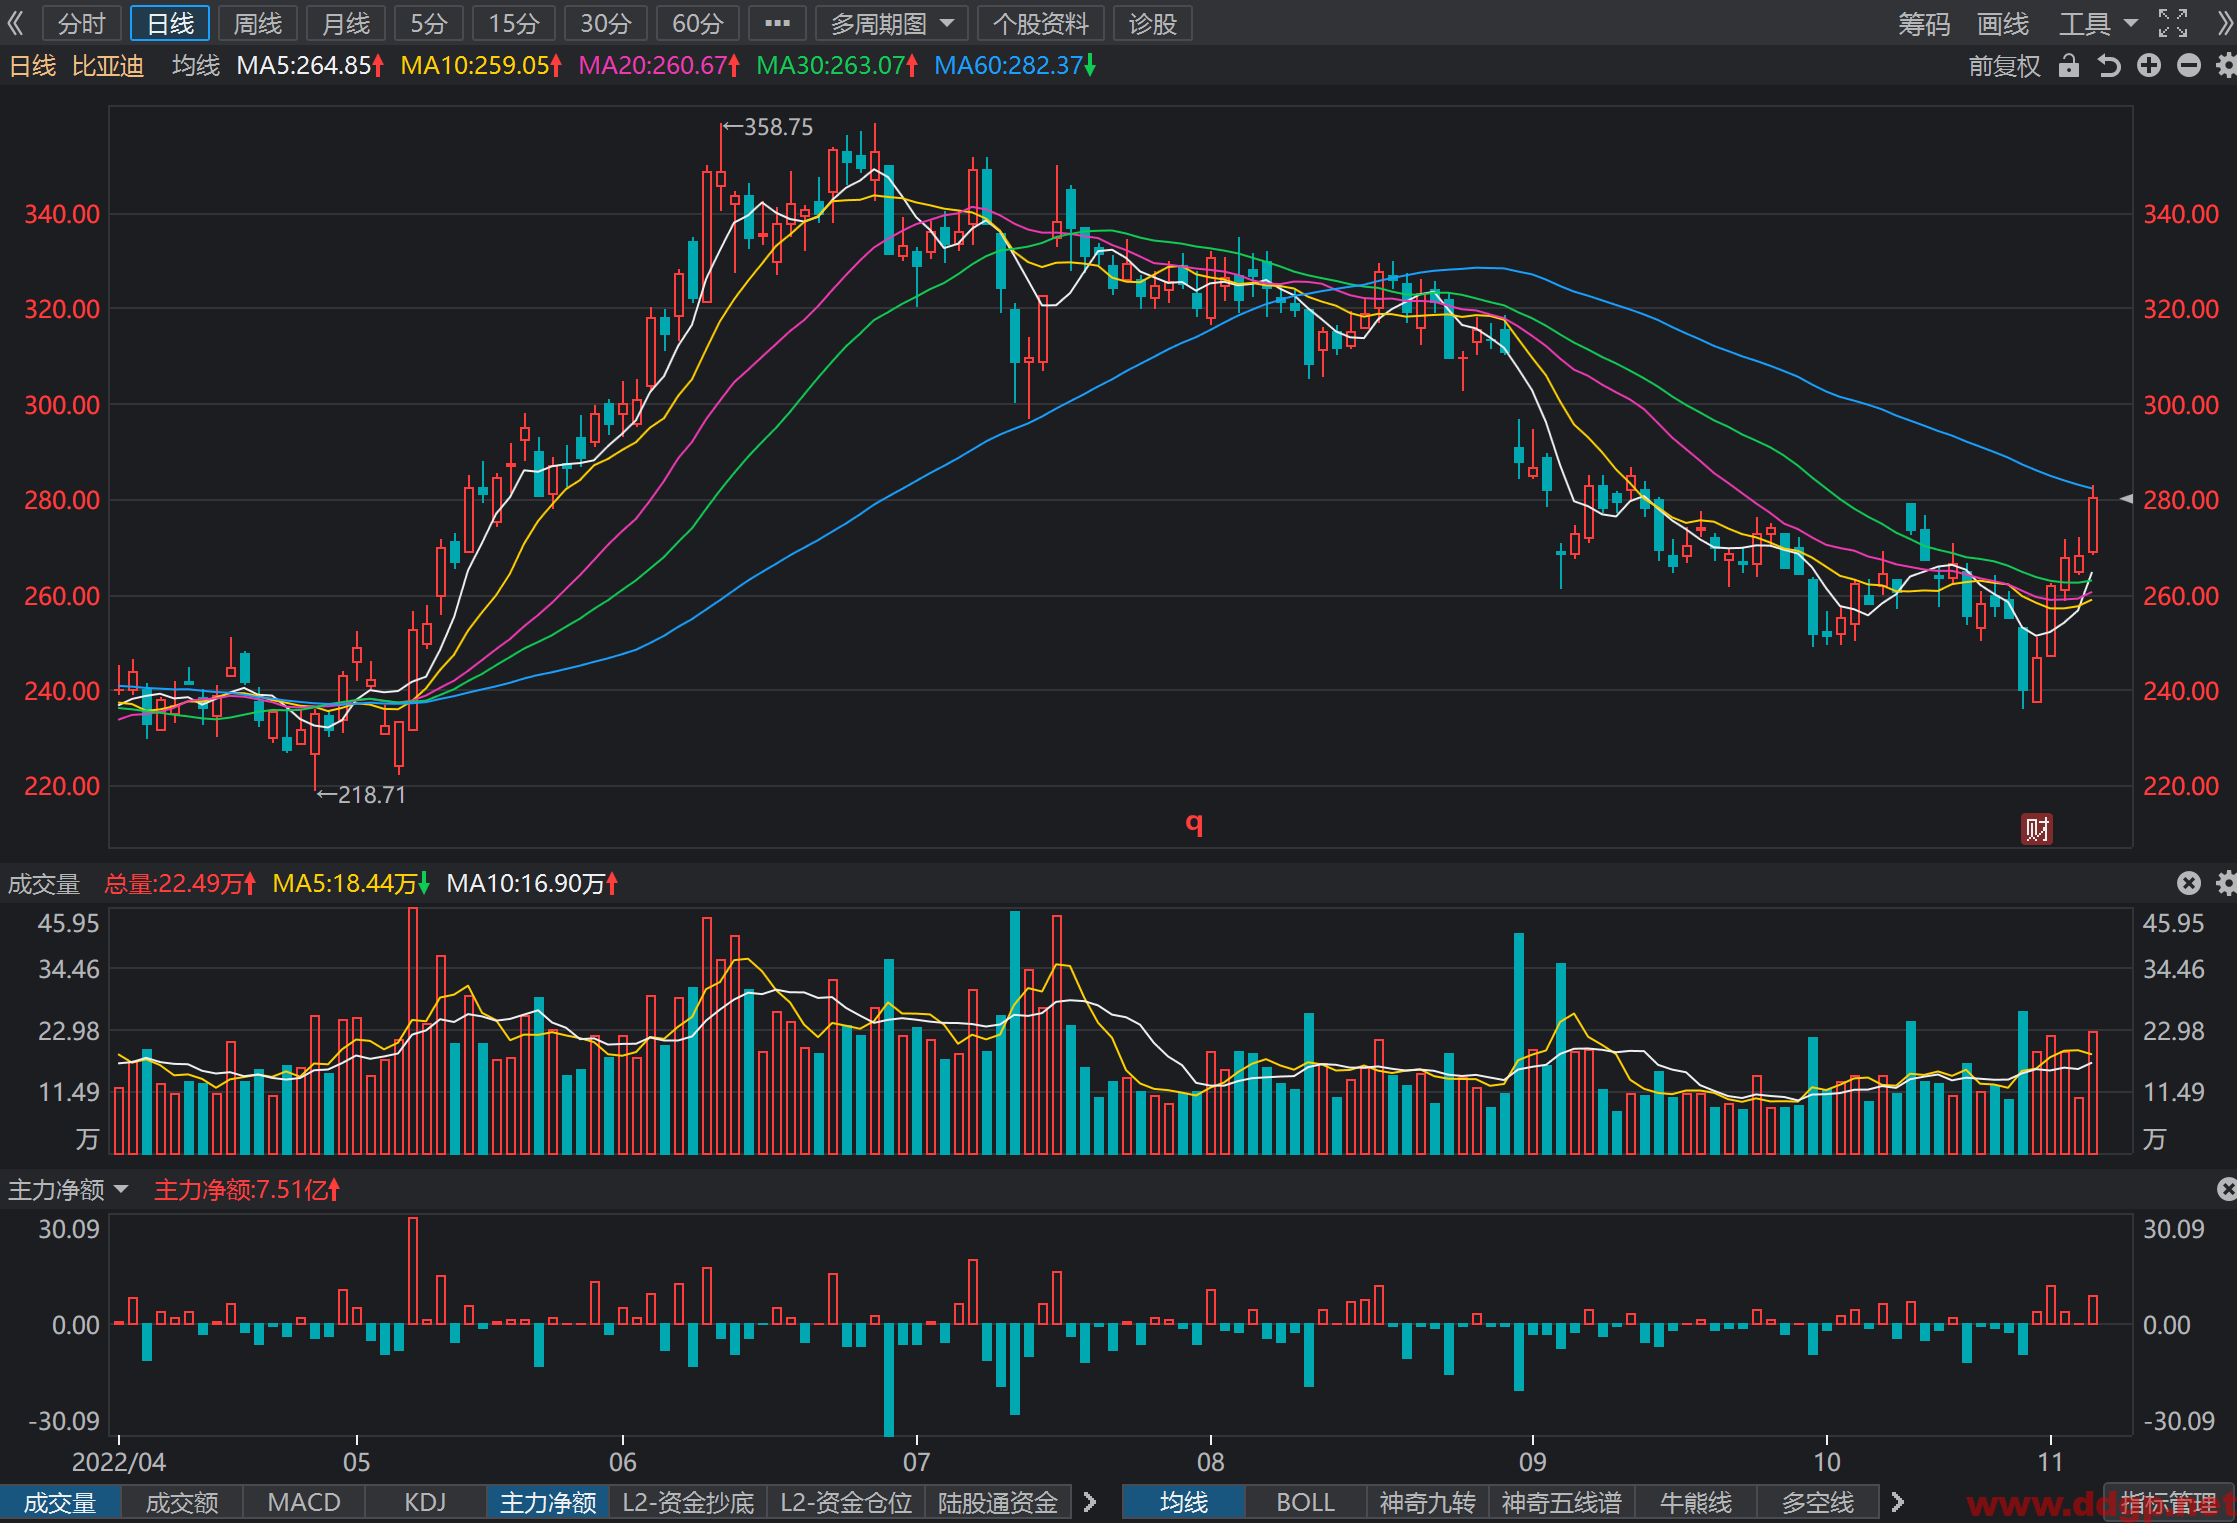Click the MA30:263.07 value

tap(837, 66)
